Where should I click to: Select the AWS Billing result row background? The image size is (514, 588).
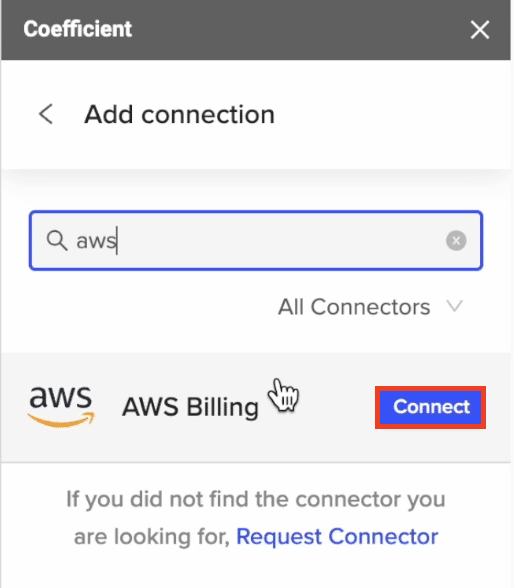(256, 407)
